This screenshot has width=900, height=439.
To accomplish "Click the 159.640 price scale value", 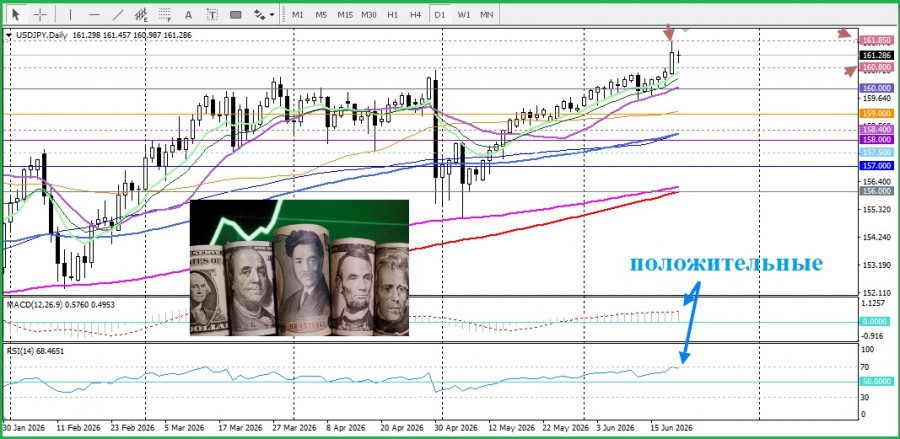I will pyautogui.click(x=876, y=98).
